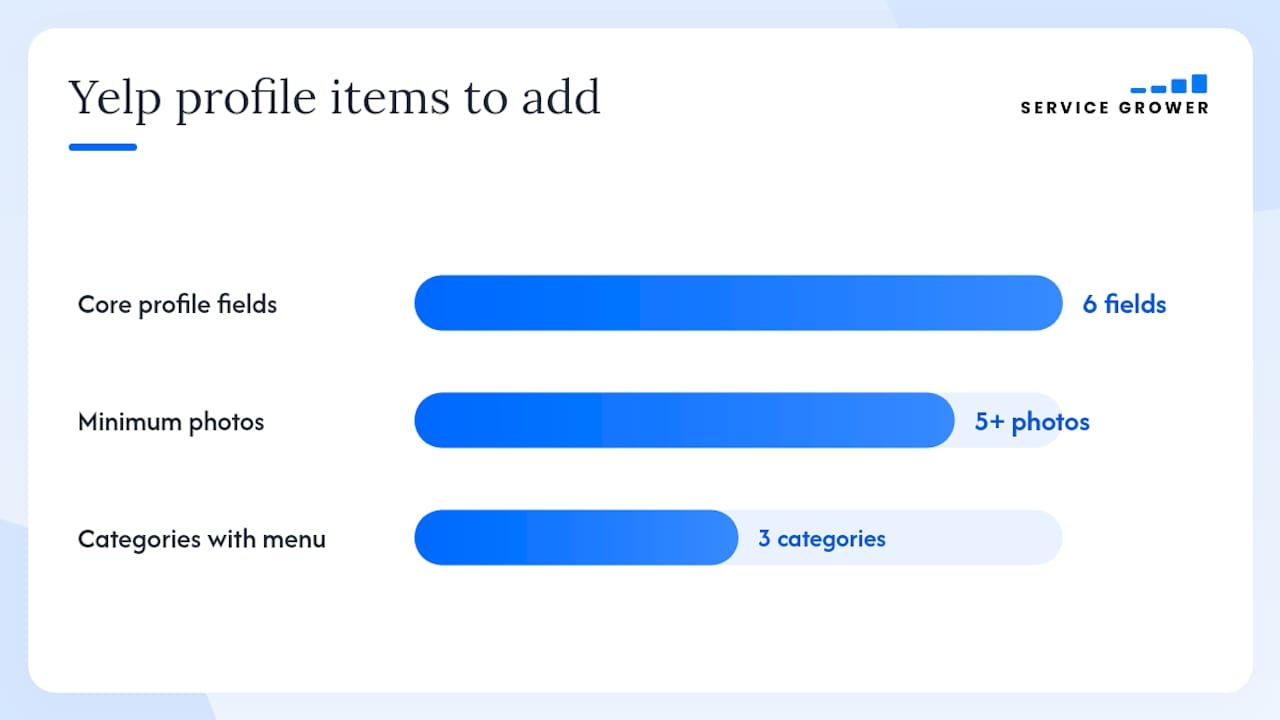The height and width of the screenshot is (720, 1280).
Task: Click the Categories filled blue bar
Action: click(576, 538)
